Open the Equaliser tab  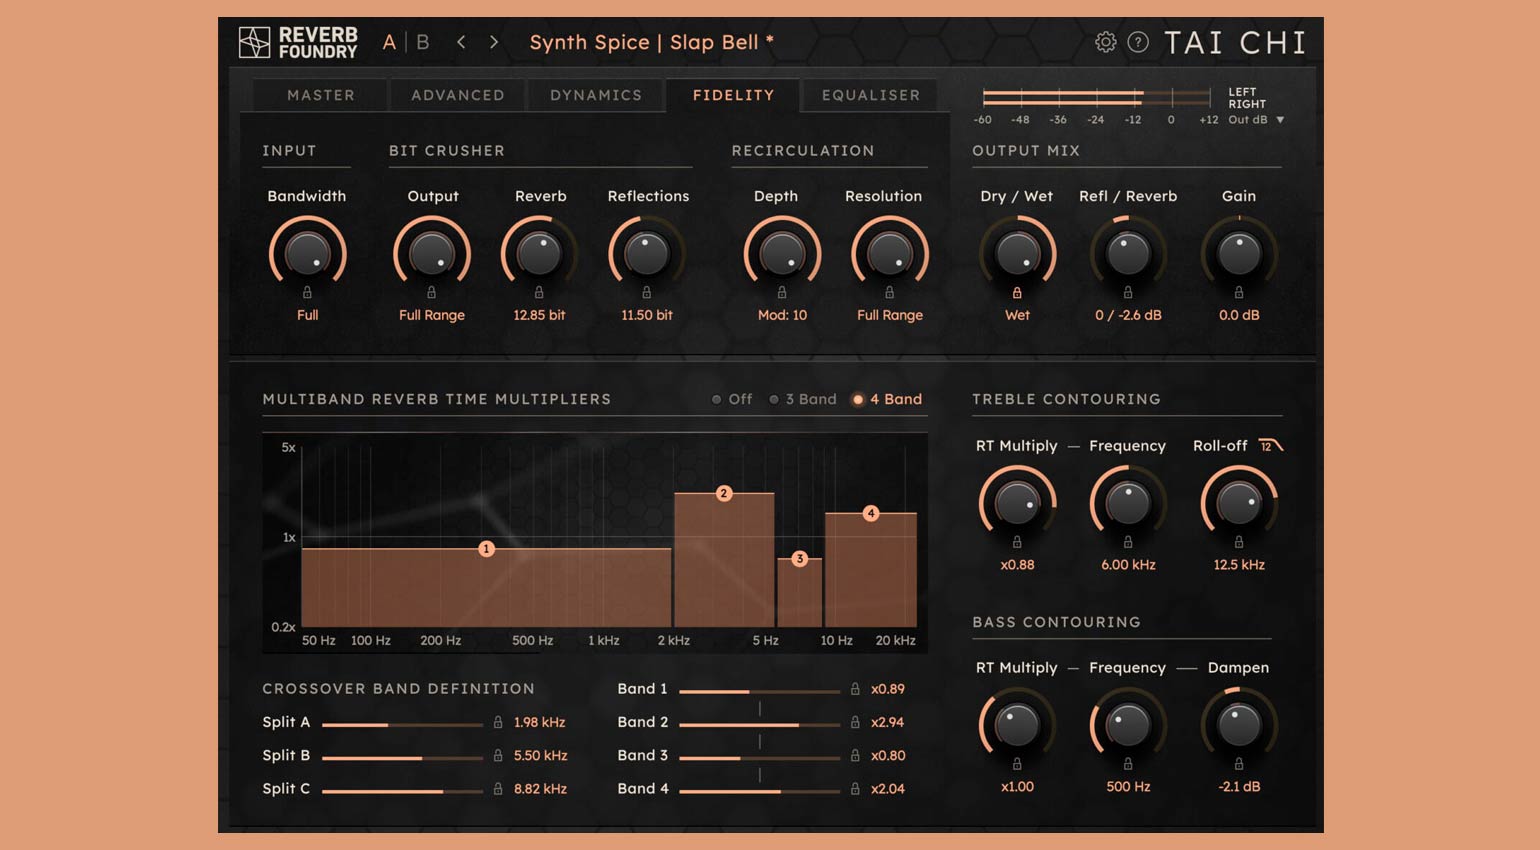870,95
